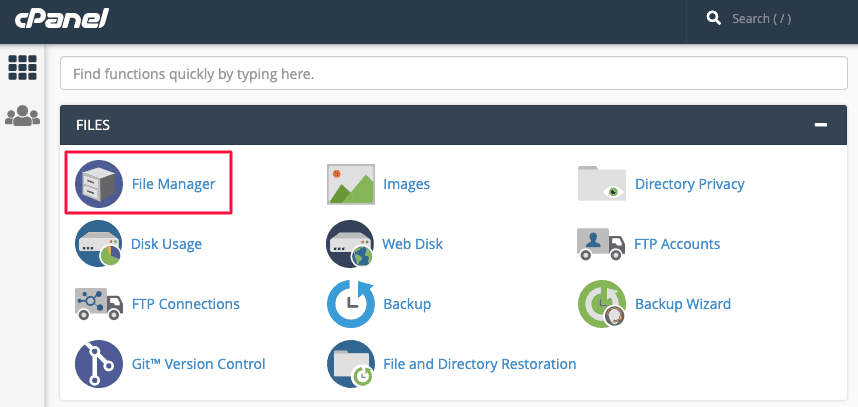
Task: Click the FILES section header
Action: pos(454,125)
